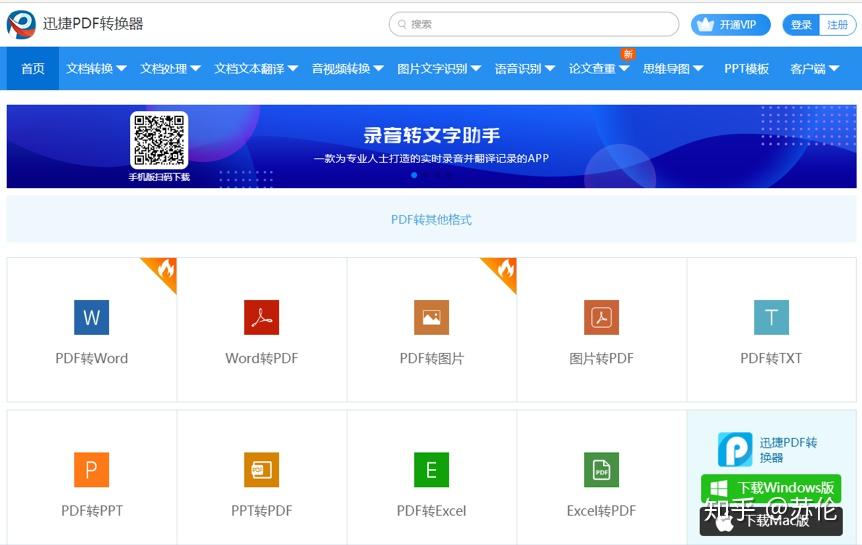The width and height of the screenshot is (862, 545).
Task: Click the hot flame badge on PDF转图片
Action: [504, 271]
